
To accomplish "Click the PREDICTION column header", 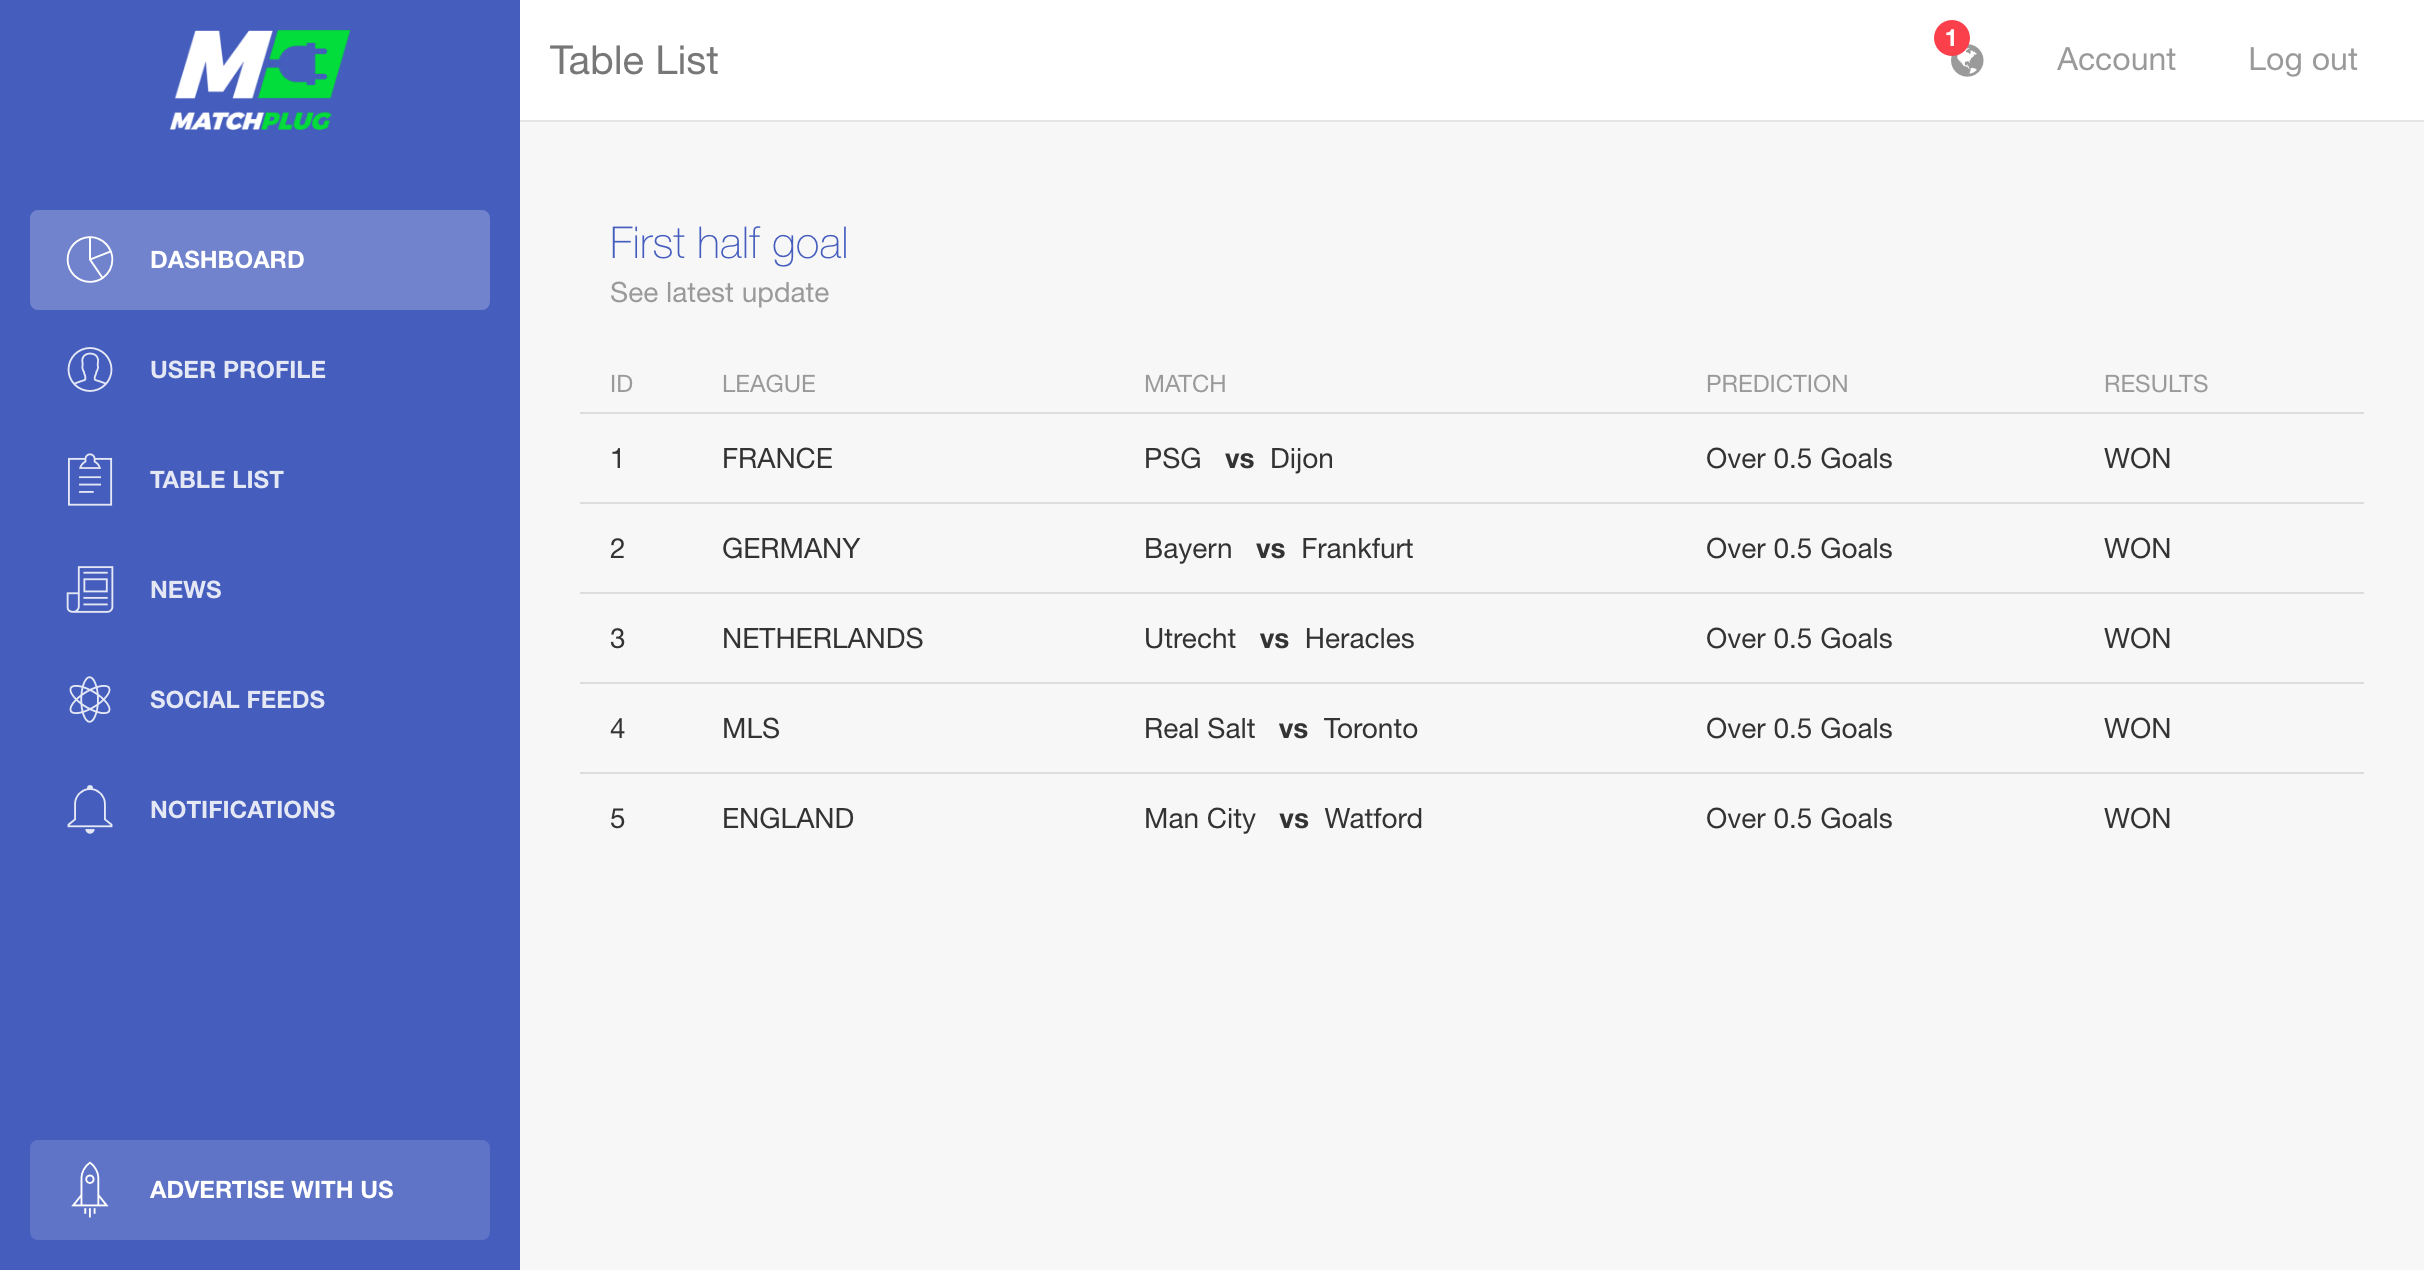I will (1777, 384).
